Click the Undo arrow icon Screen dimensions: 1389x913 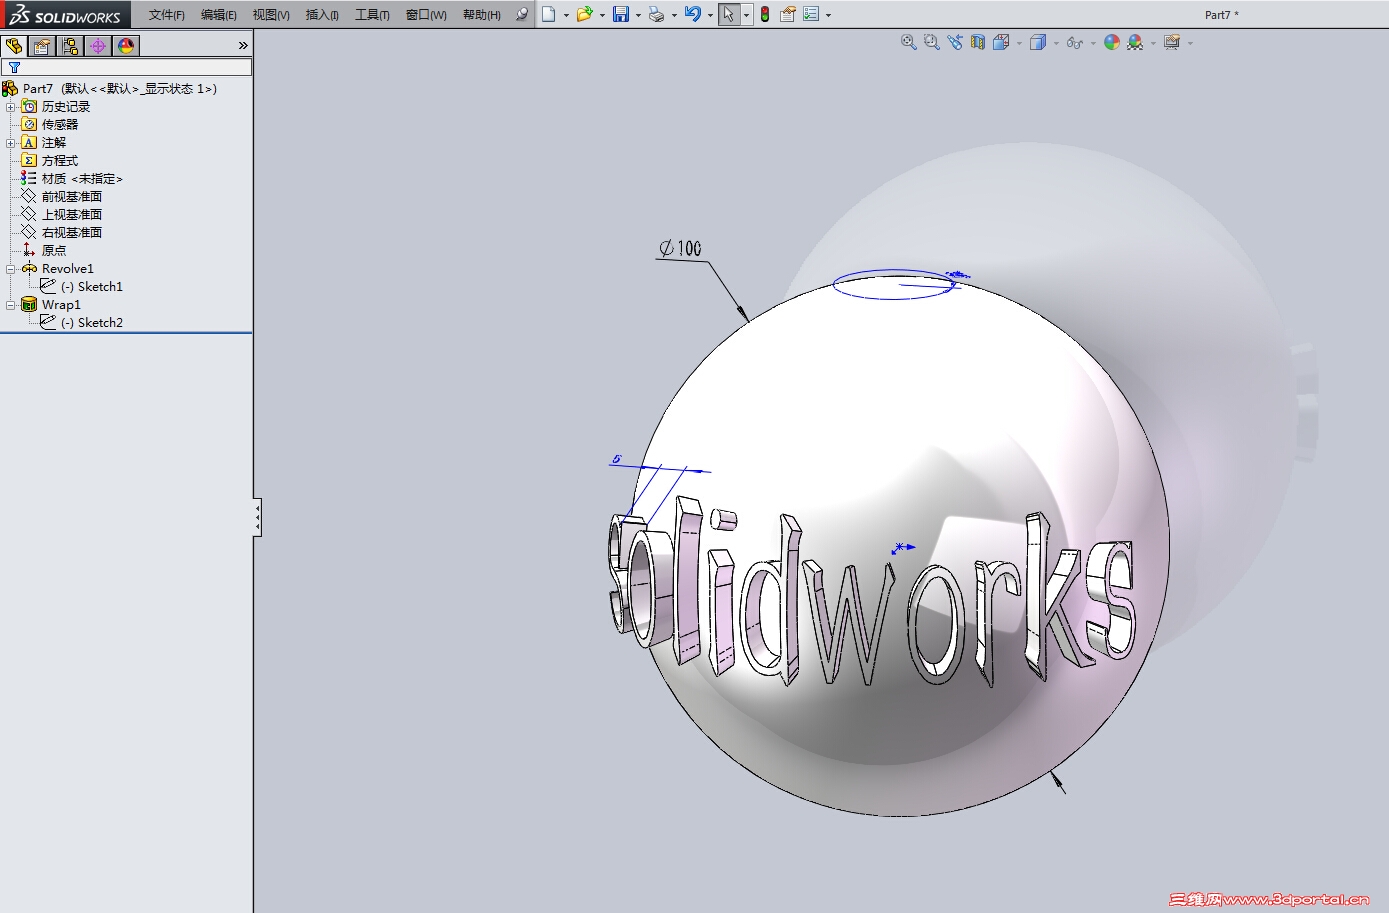click(693, 14)
